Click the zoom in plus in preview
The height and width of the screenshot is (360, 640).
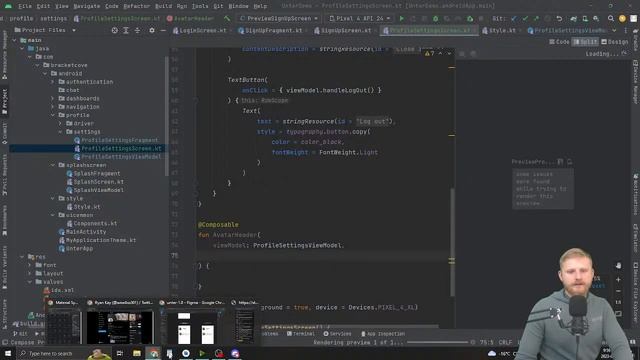pyautogui.click(x=618, y=280)
